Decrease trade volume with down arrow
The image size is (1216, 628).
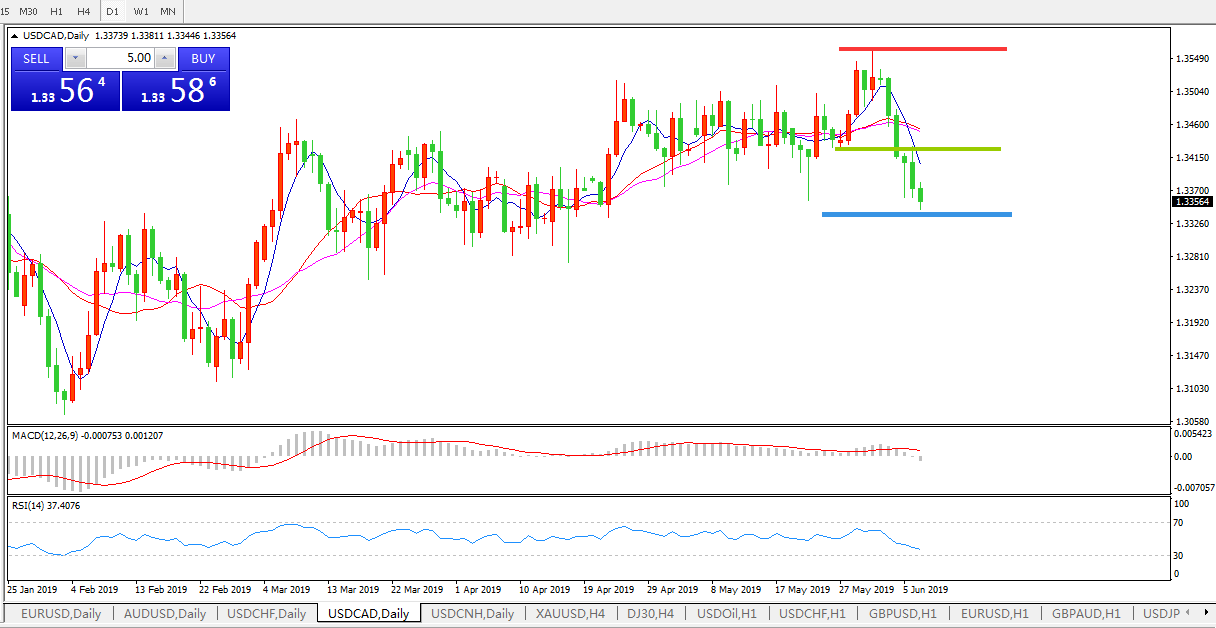tap(76, 59)
